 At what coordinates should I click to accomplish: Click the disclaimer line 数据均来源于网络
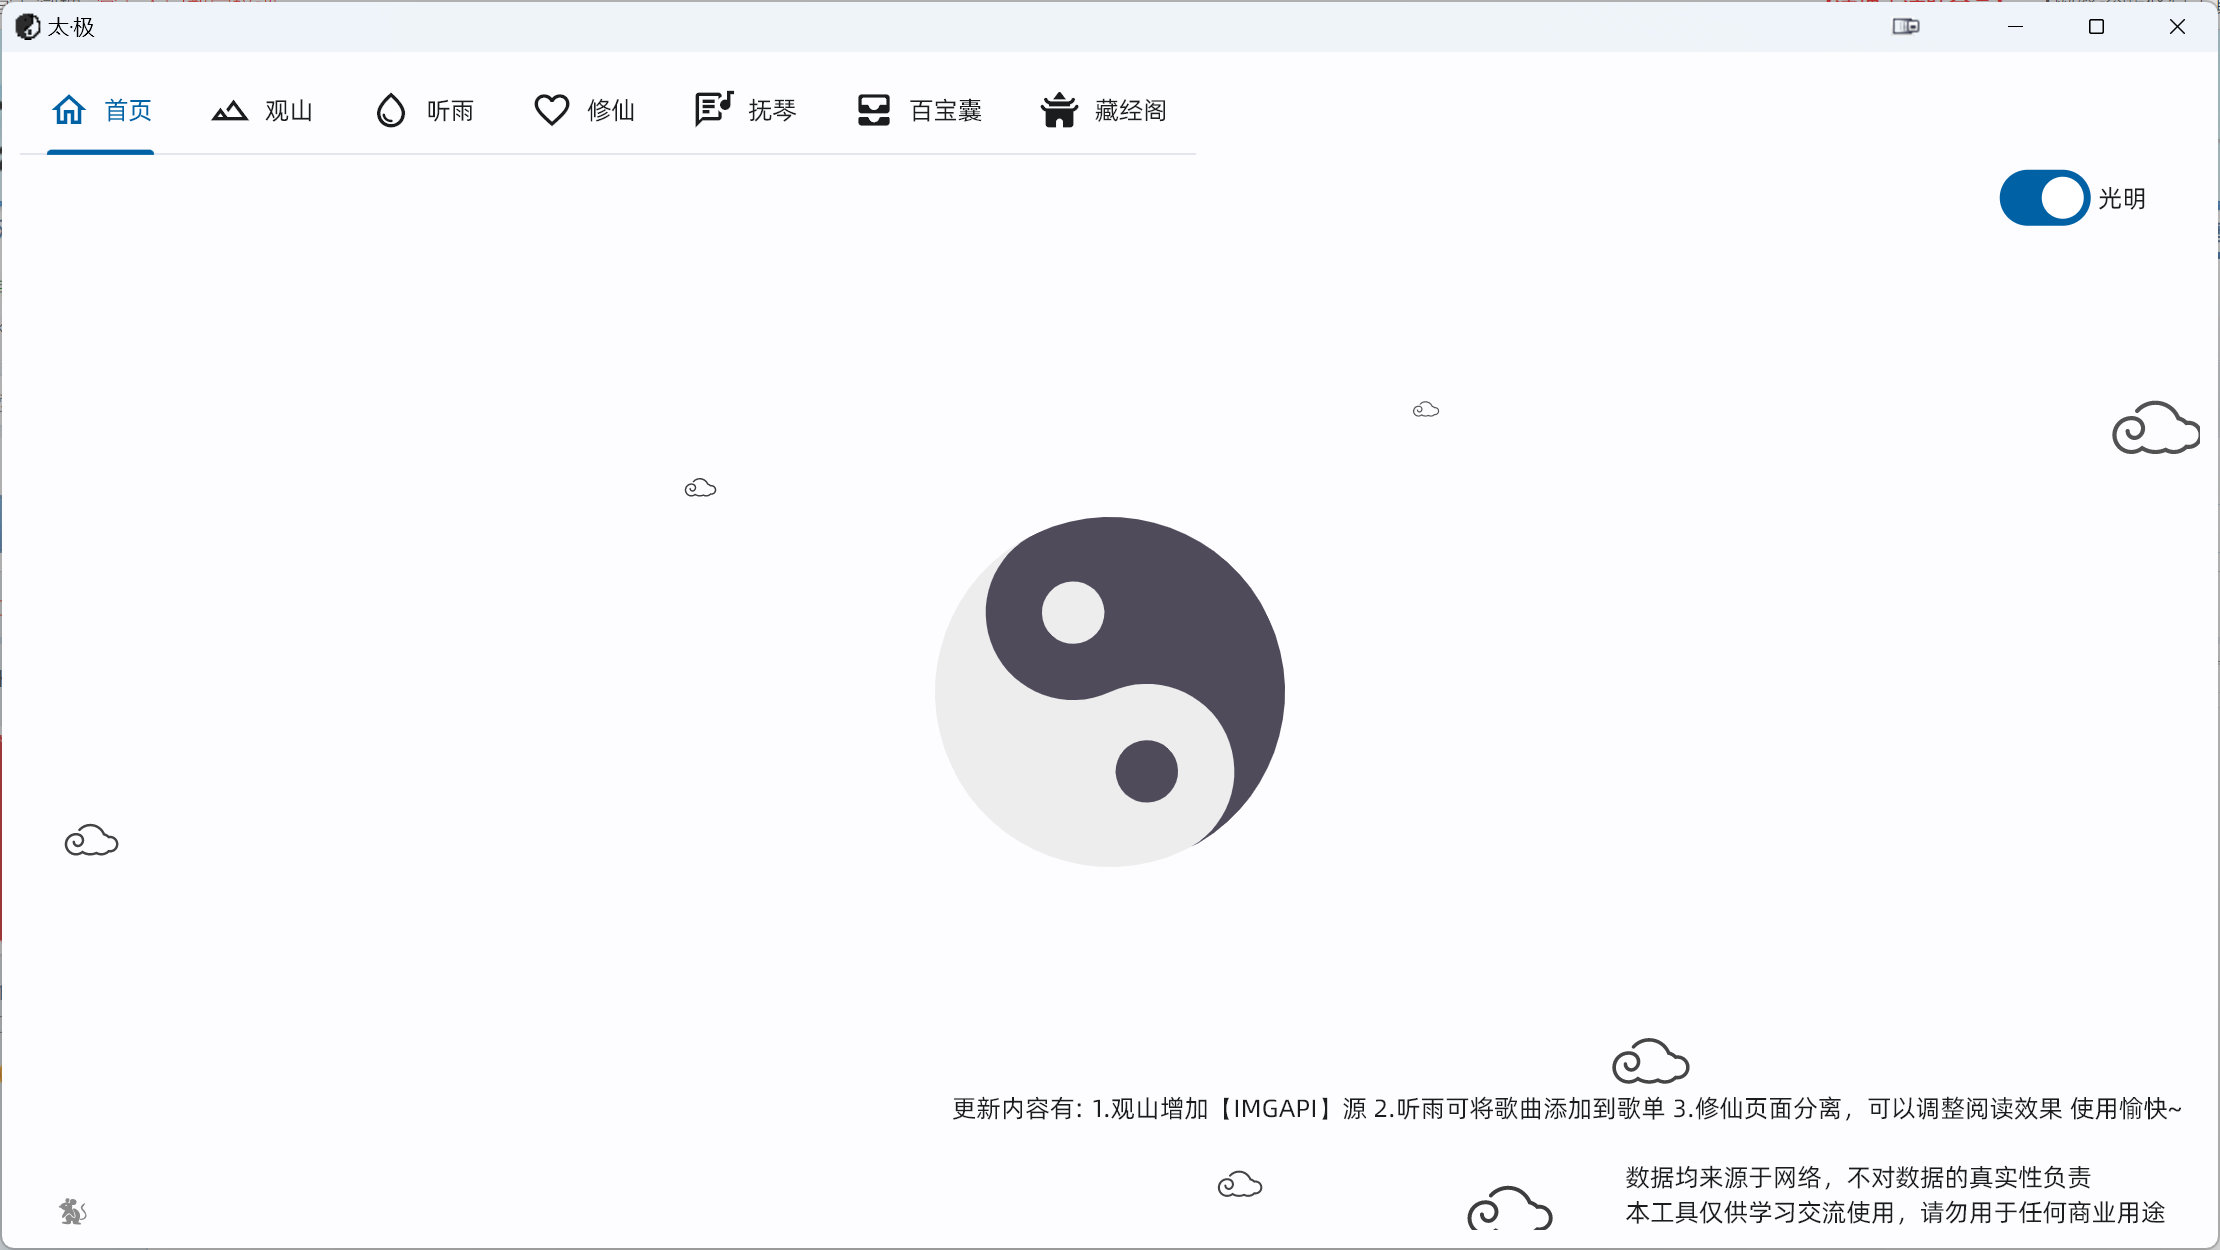coord(1858,1177)
